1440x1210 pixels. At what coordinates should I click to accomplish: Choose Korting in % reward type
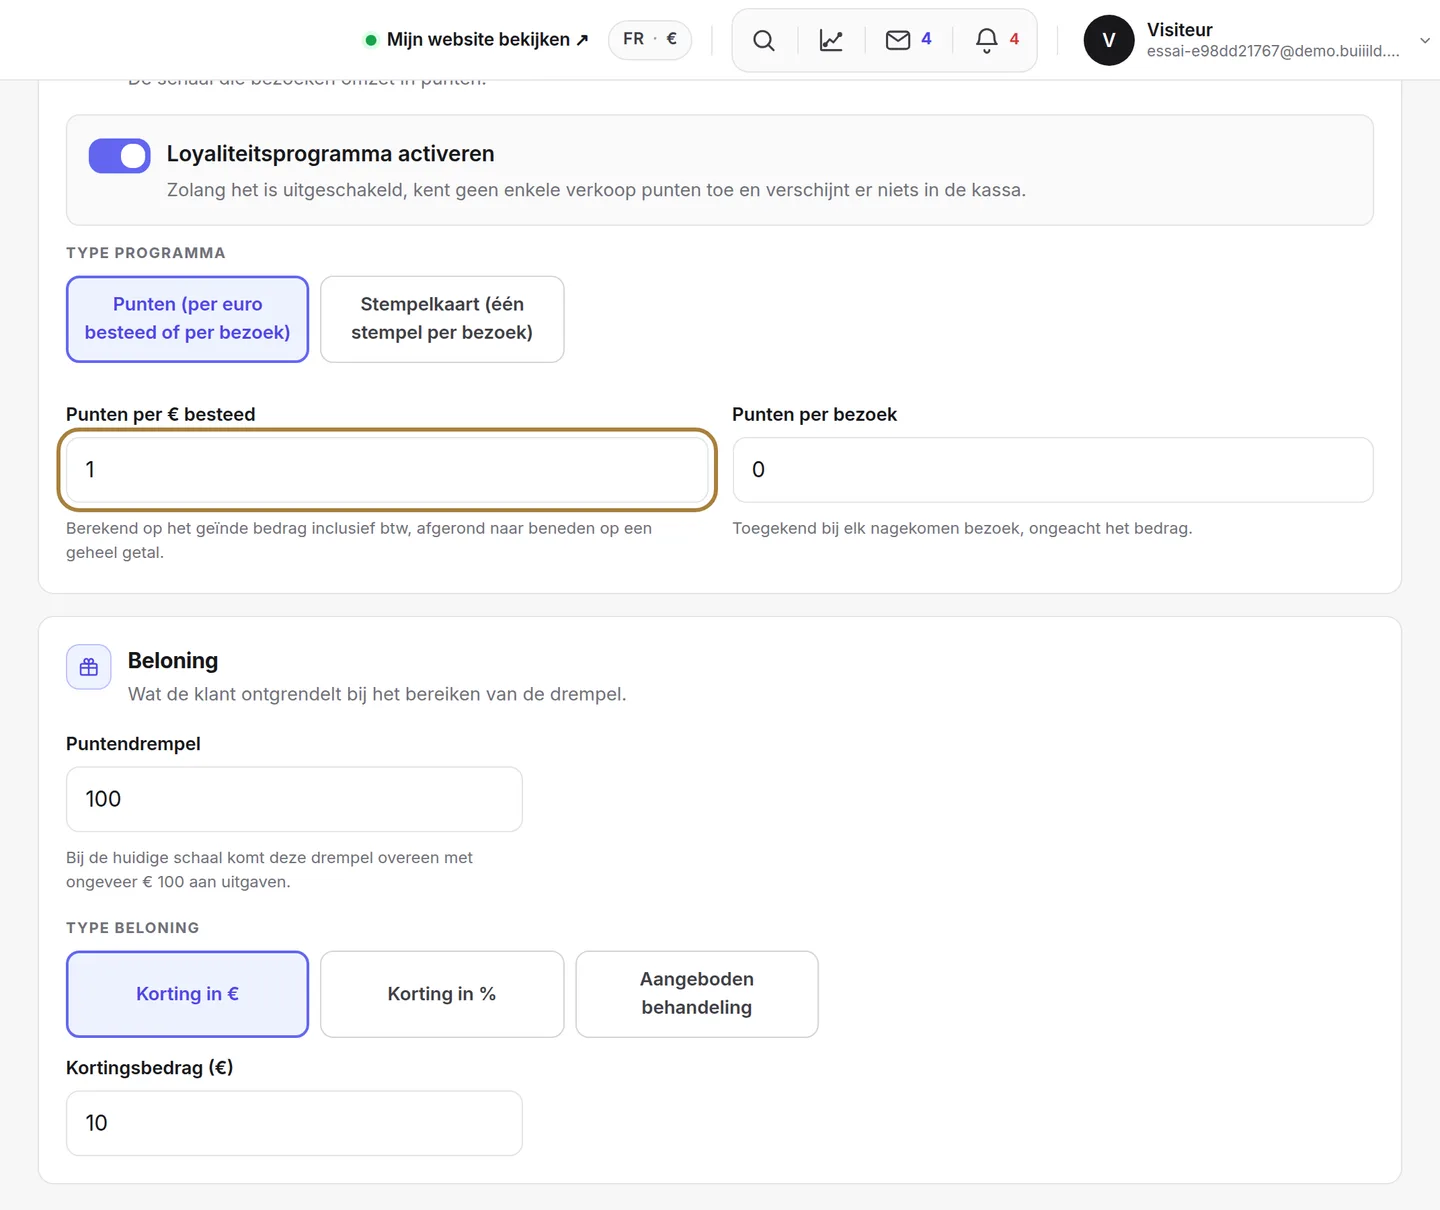tap(442, 994)
